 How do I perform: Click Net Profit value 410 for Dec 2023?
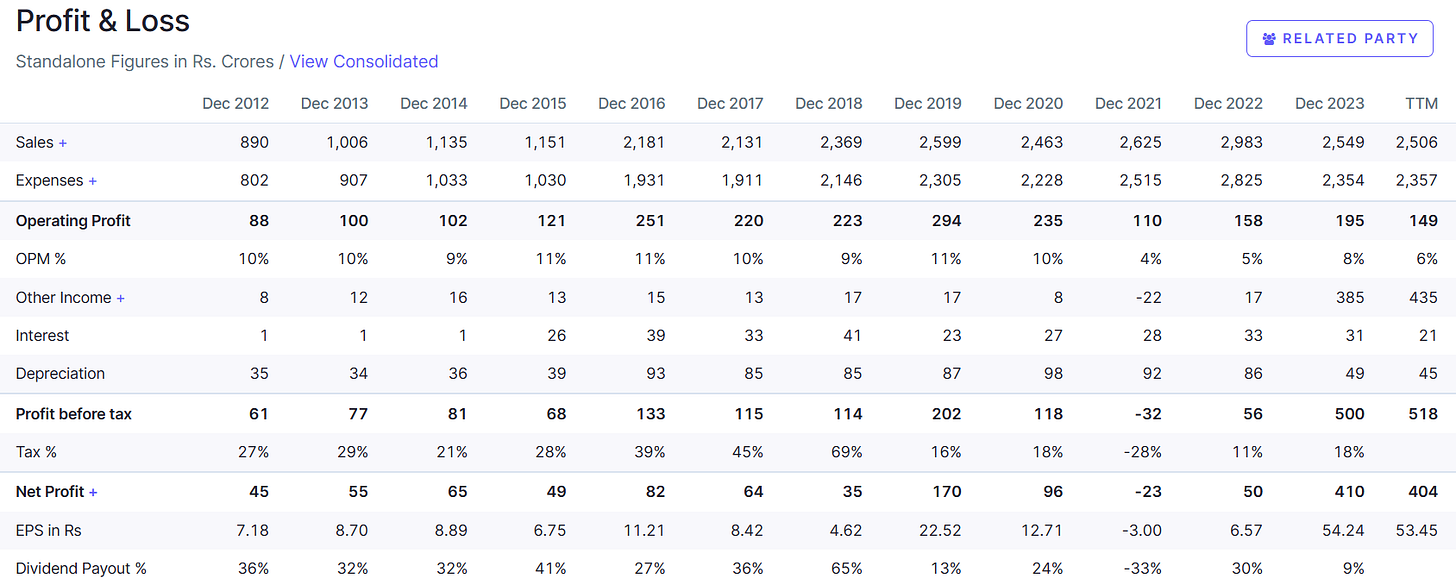click(x=1350, y=492)
